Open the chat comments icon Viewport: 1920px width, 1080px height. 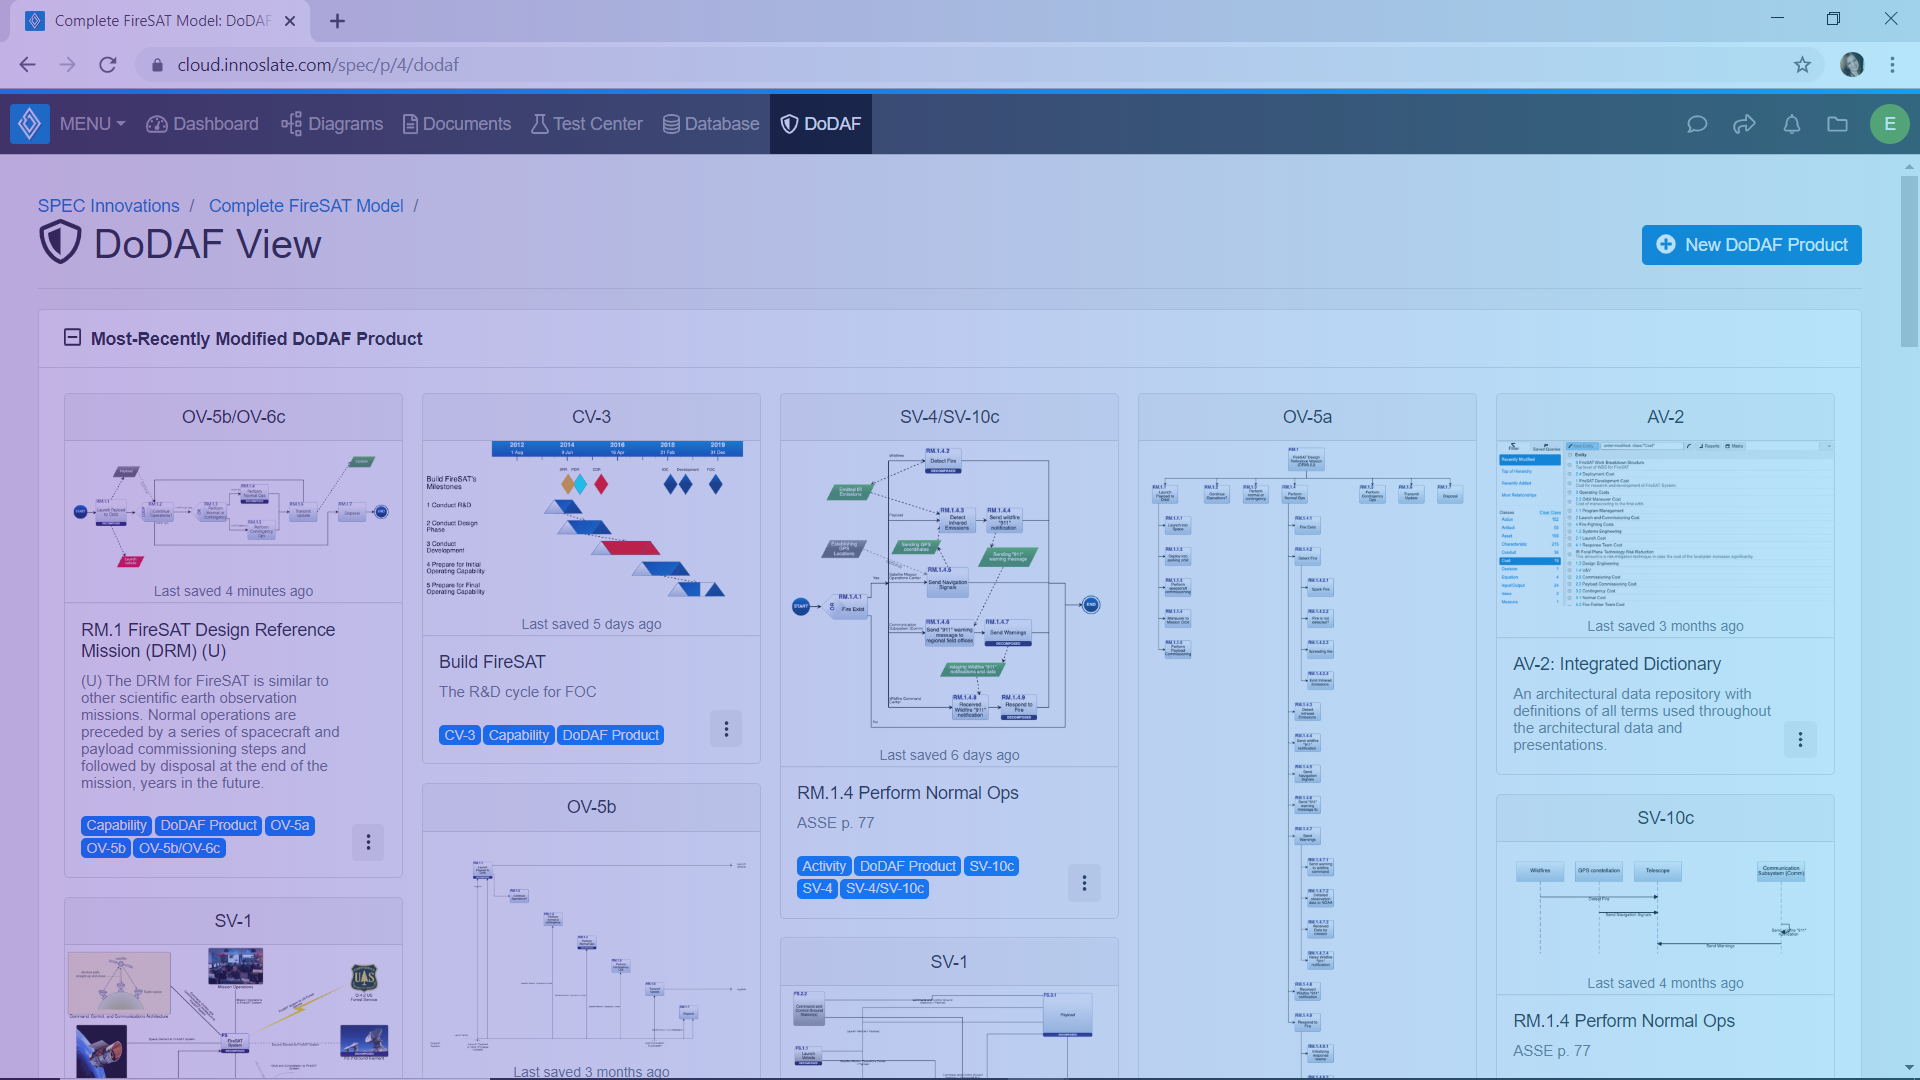pos(1697,124)
